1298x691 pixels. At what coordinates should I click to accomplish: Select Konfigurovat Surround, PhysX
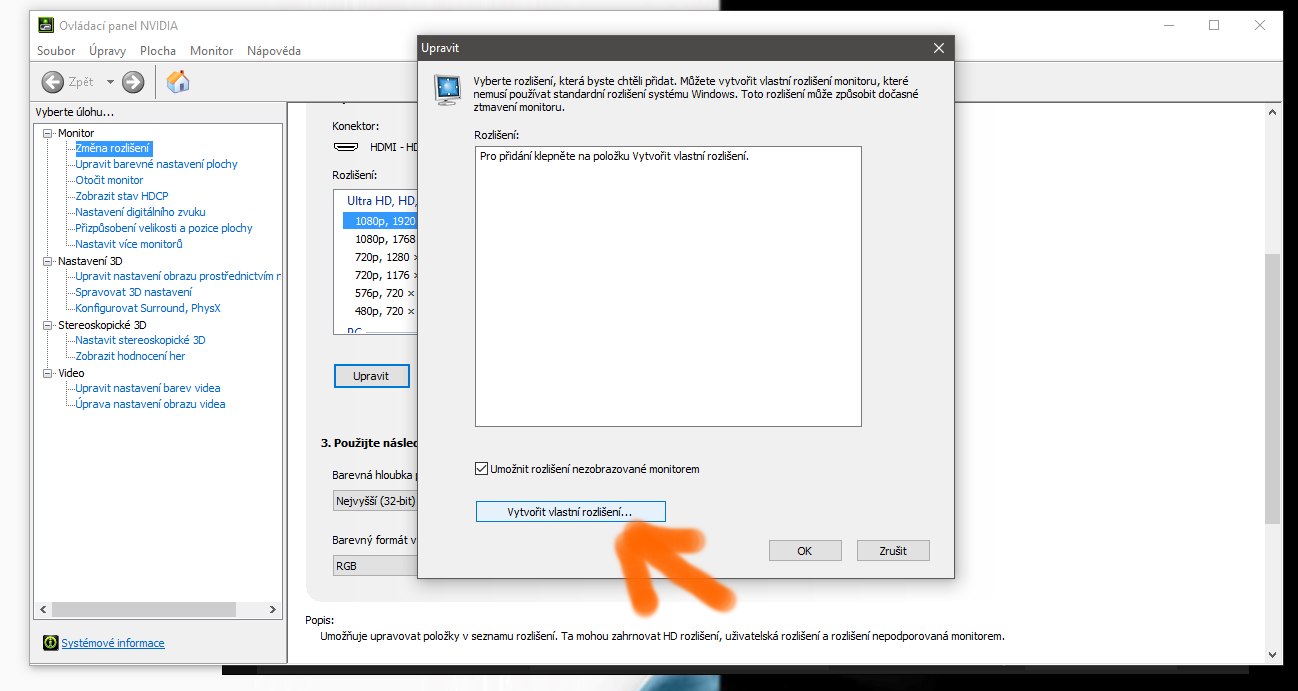pyautogui.click(x=148, y=308)
